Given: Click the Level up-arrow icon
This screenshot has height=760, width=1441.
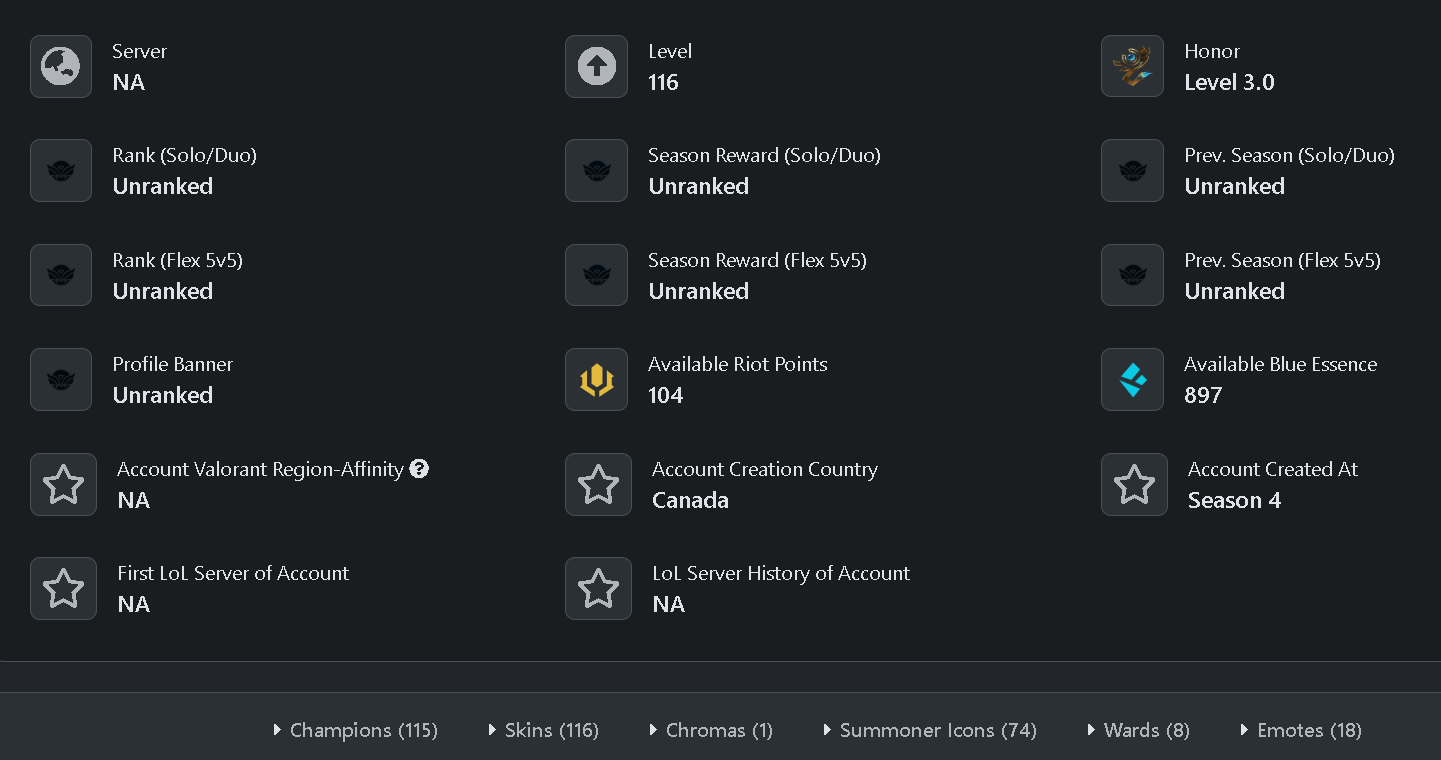Looking at the screenshot, I should pyautogui.click(x=597, y=67).
